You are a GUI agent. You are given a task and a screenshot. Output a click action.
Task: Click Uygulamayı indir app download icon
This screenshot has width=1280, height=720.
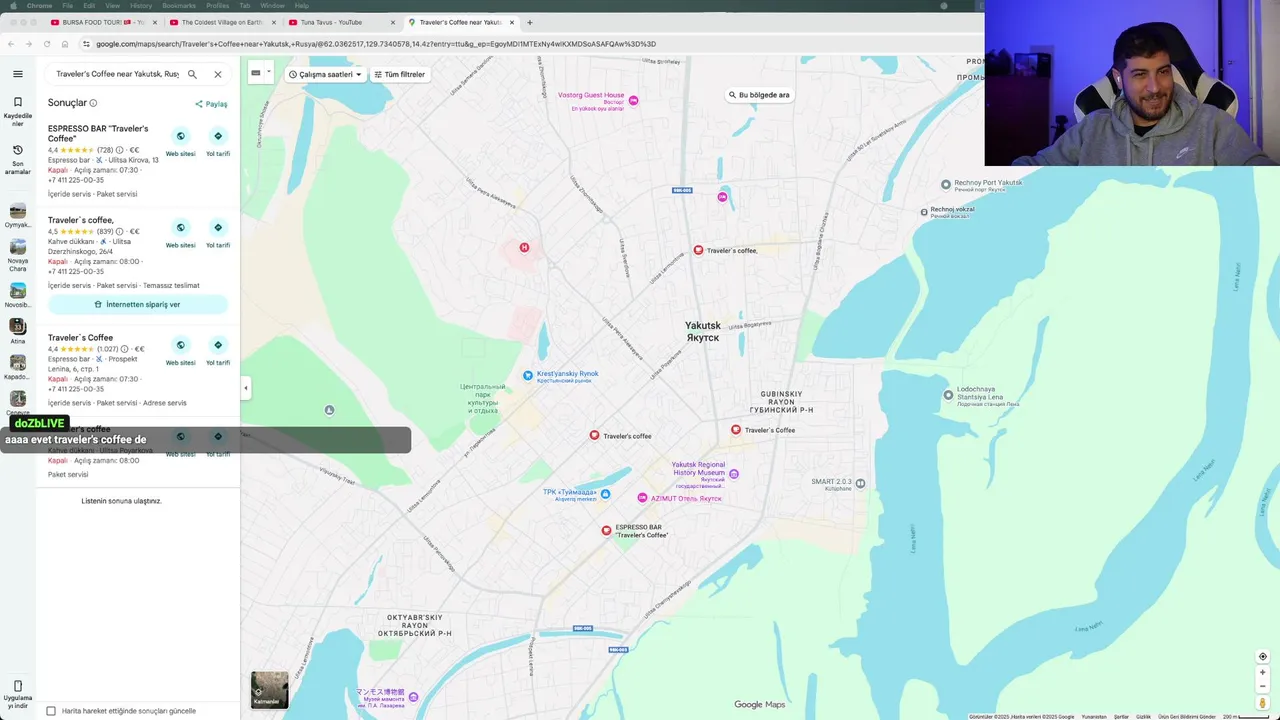pyautogui.click(x=17, y=688)
